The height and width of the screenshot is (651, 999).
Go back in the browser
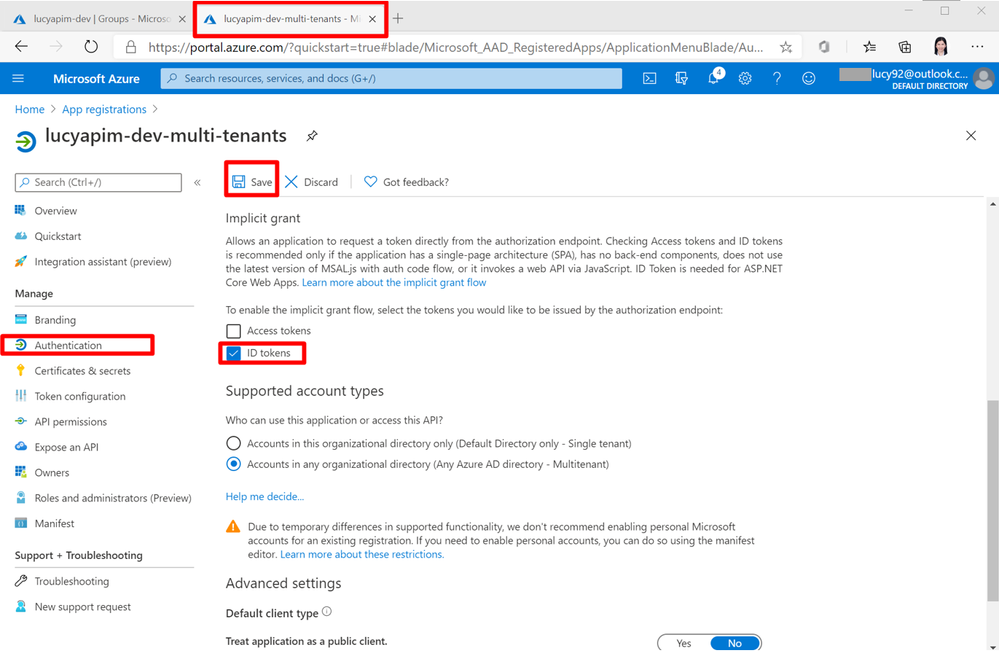(22, 46)
